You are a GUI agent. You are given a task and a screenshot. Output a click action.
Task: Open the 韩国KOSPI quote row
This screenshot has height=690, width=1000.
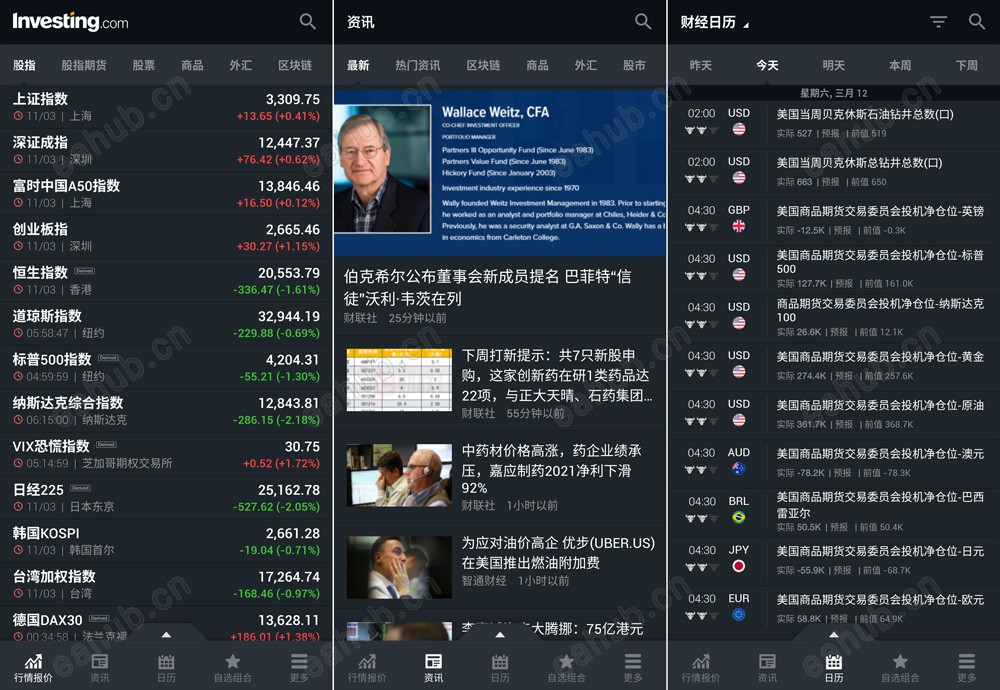pos(166,541)
